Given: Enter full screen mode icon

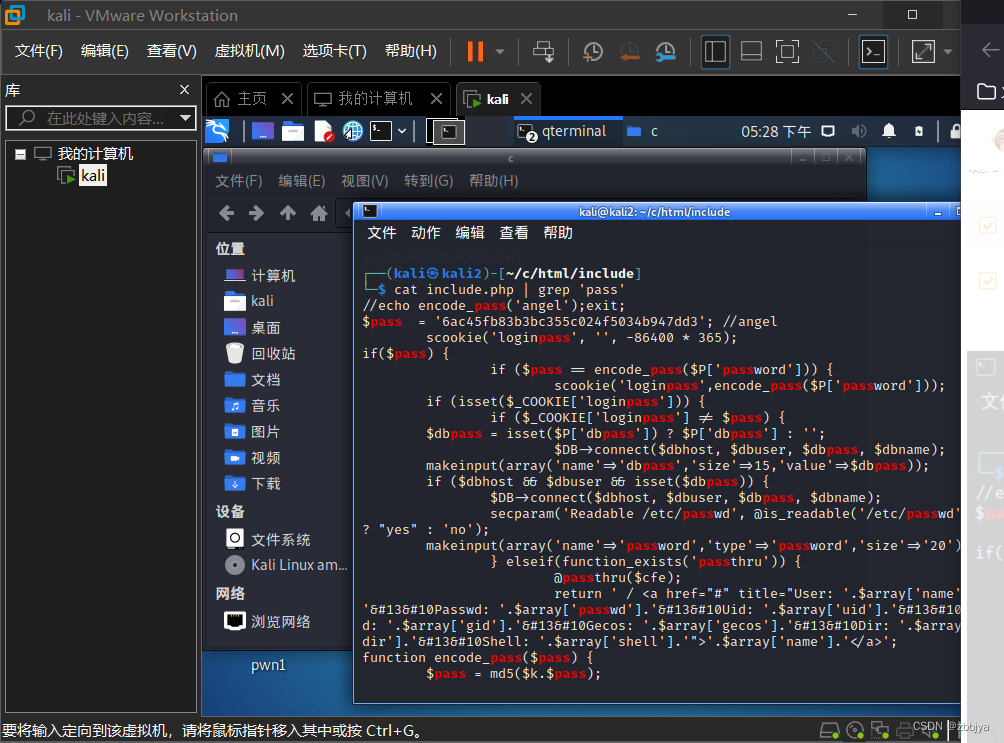Looking at the screenshot, I should (787, 51).
